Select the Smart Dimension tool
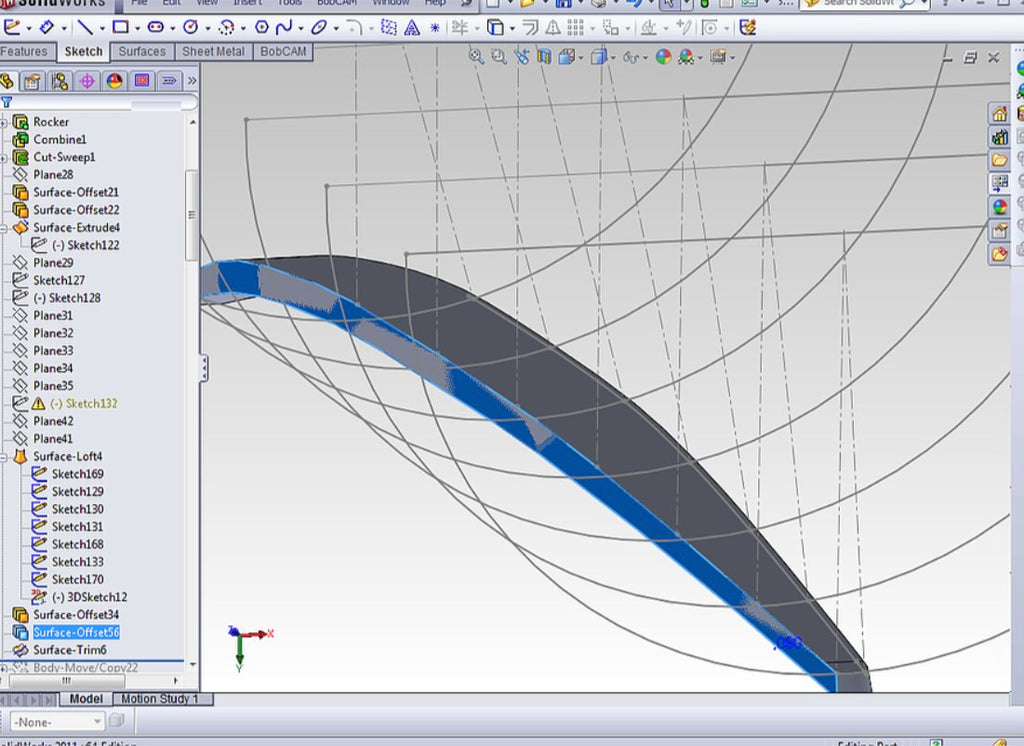Viewport: 1024px width, 746px height. point(47,28)
